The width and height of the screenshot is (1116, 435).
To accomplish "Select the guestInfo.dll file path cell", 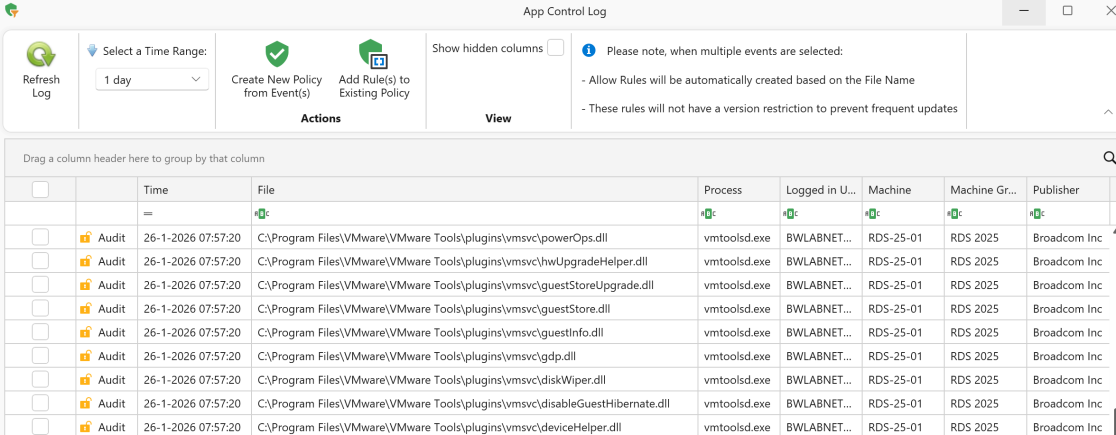I will pyautogui.click(x=475, y=332).
